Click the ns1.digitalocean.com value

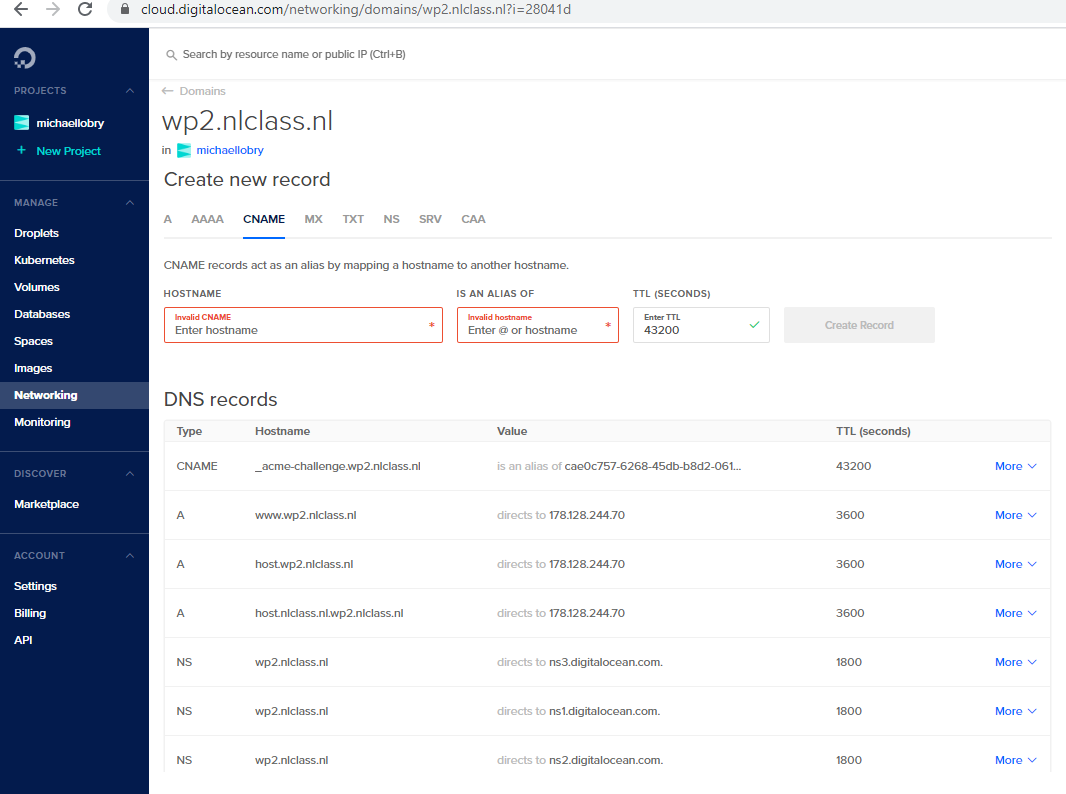[x=604, y=711]
